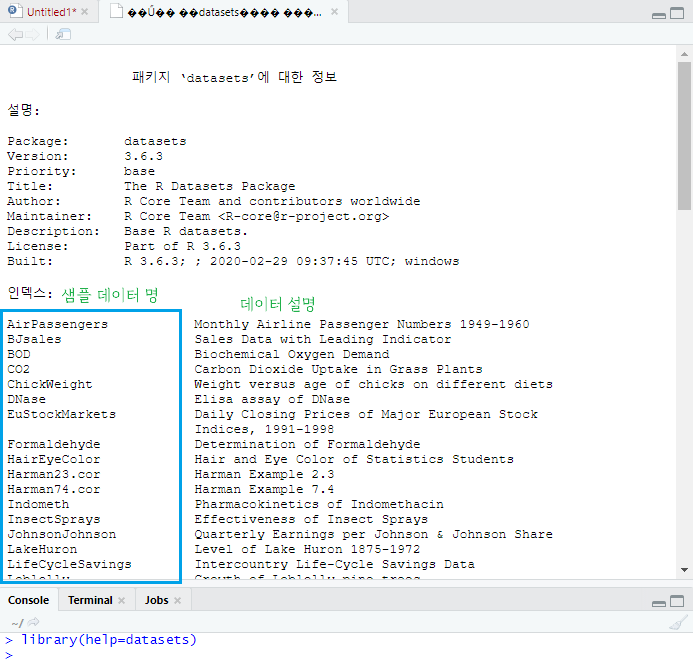Click the CO2 dataset name
This screenshot has height=663, width=693.
tap(19, 370)
